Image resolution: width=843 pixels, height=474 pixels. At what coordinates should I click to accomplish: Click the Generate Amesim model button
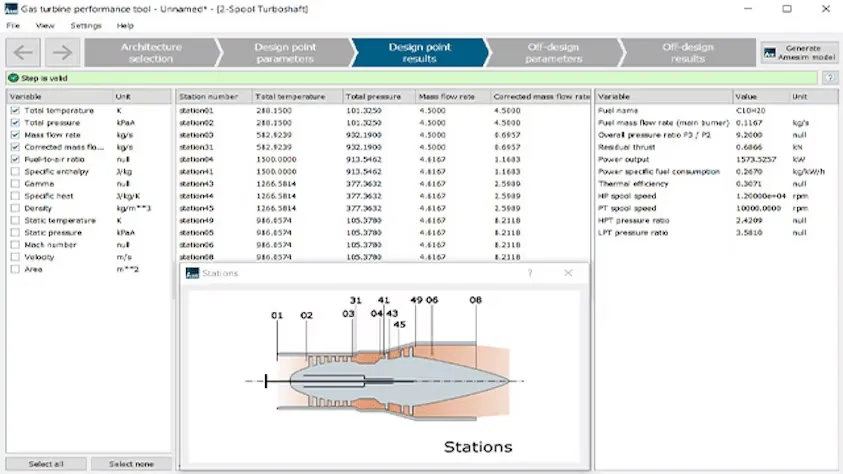click(x=798, y=53)
